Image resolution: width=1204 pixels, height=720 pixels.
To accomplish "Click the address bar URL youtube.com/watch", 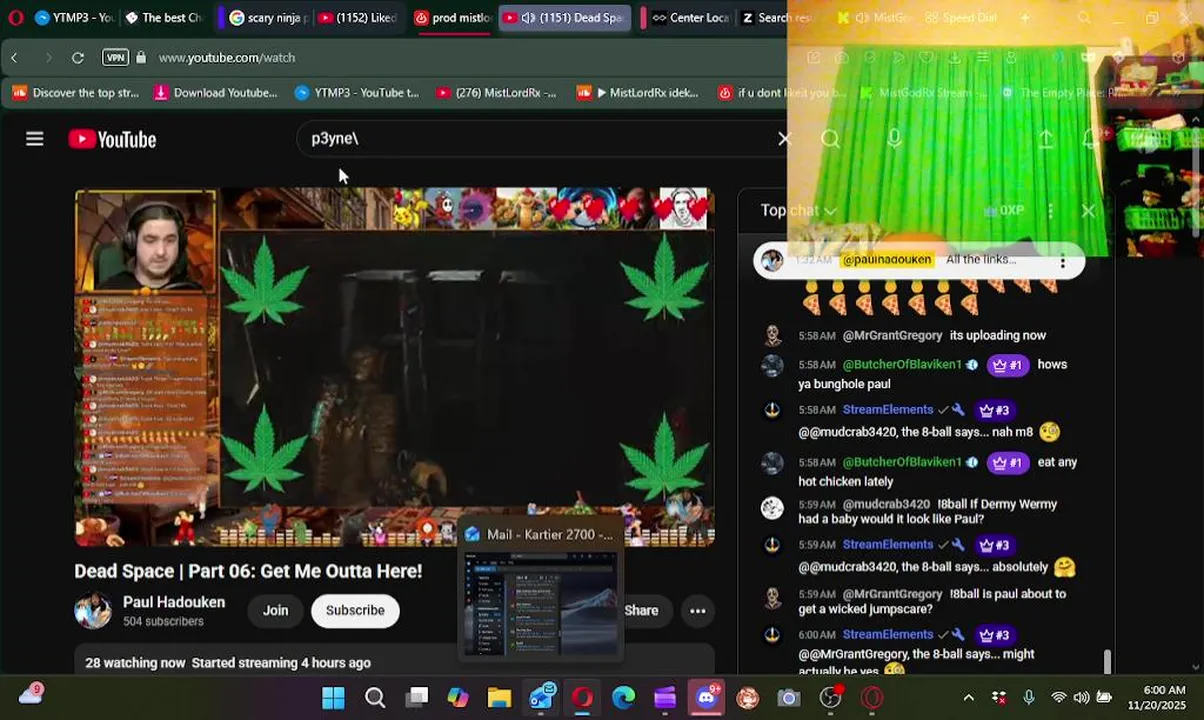I will [x=227, y=58].
